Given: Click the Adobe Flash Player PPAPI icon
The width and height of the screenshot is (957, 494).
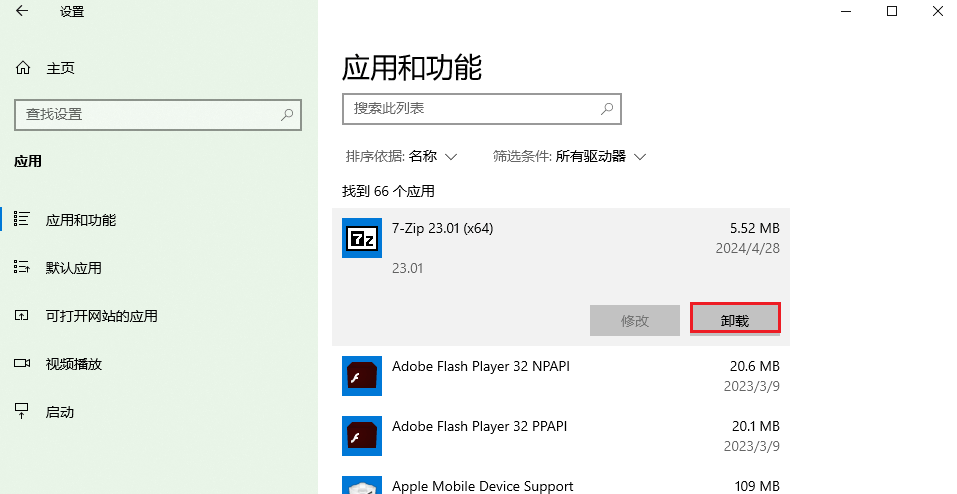Looking at the screenshot, I should pyautogui.click(x=362, y=436).
